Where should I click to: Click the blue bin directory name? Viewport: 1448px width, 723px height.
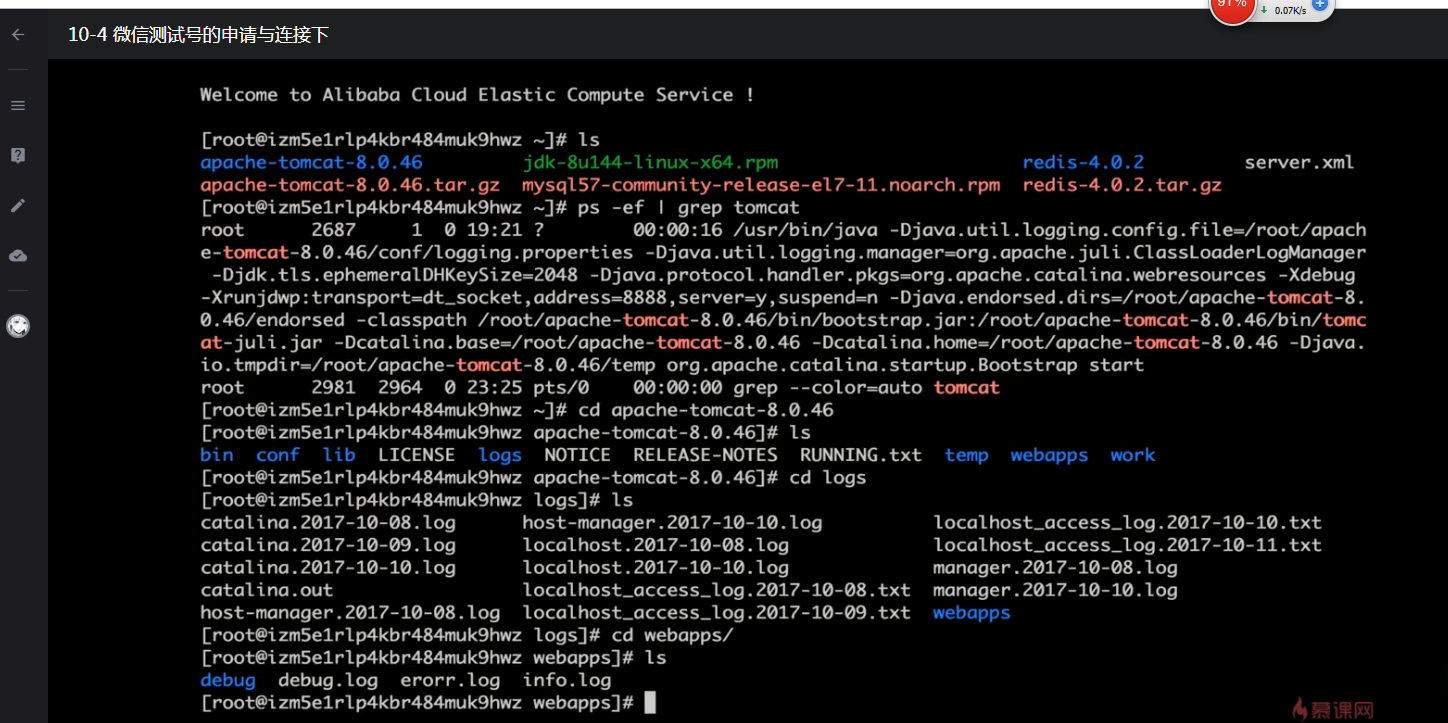[x=217, y=455]
